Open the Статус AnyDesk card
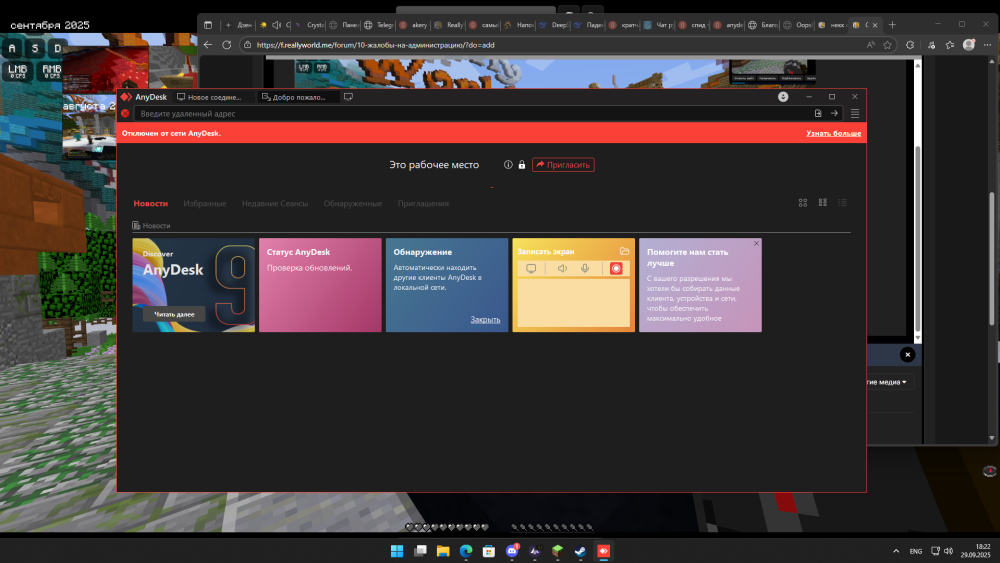The image size is (1000, 563). pyautogui.click(x=320, y=285)
